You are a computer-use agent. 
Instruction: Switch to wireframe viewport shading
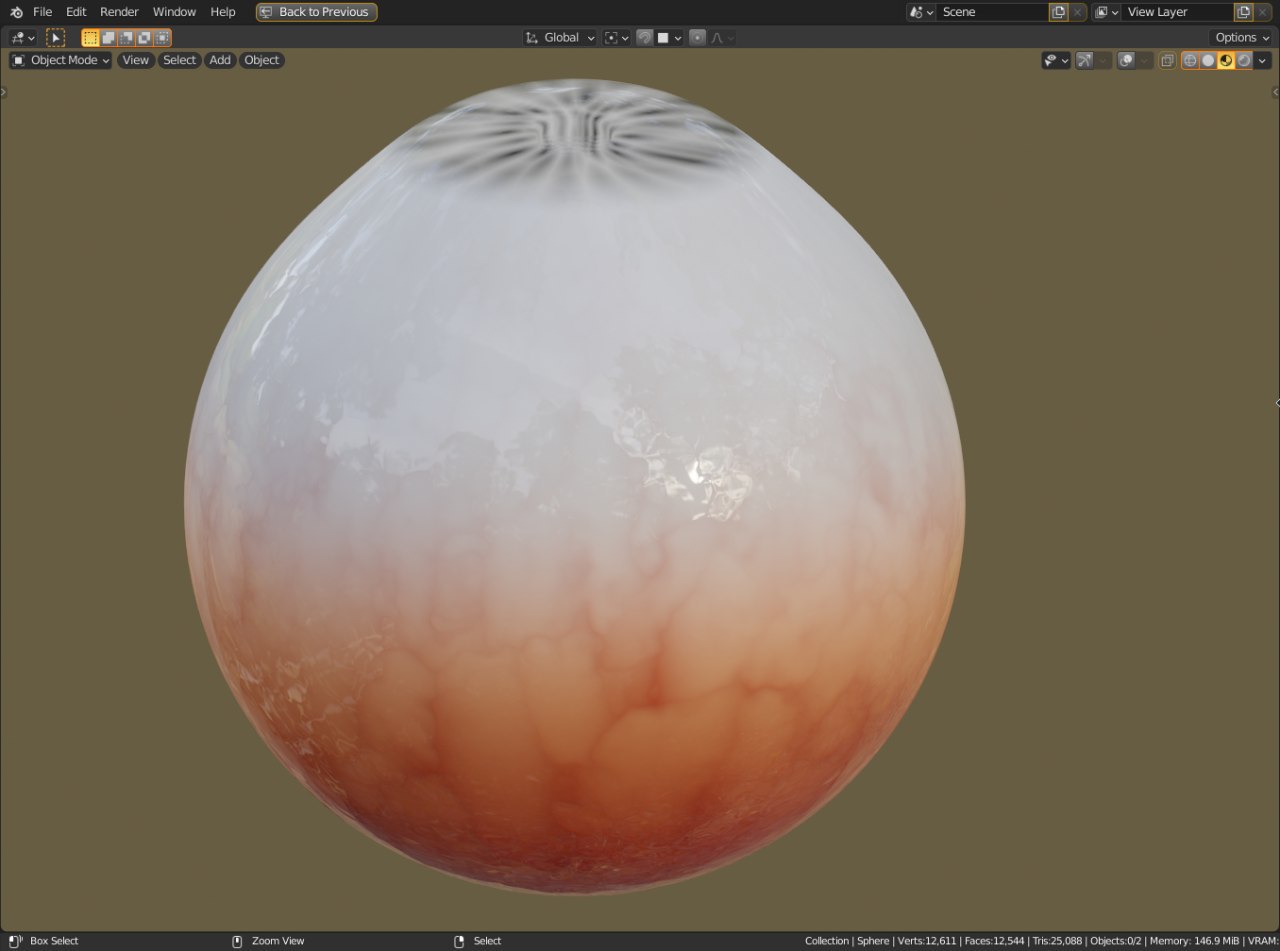1190,60
